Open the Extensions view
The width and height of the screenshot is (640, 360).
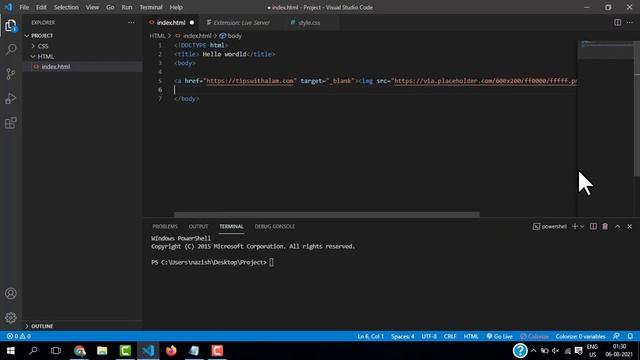pos(11,123)
